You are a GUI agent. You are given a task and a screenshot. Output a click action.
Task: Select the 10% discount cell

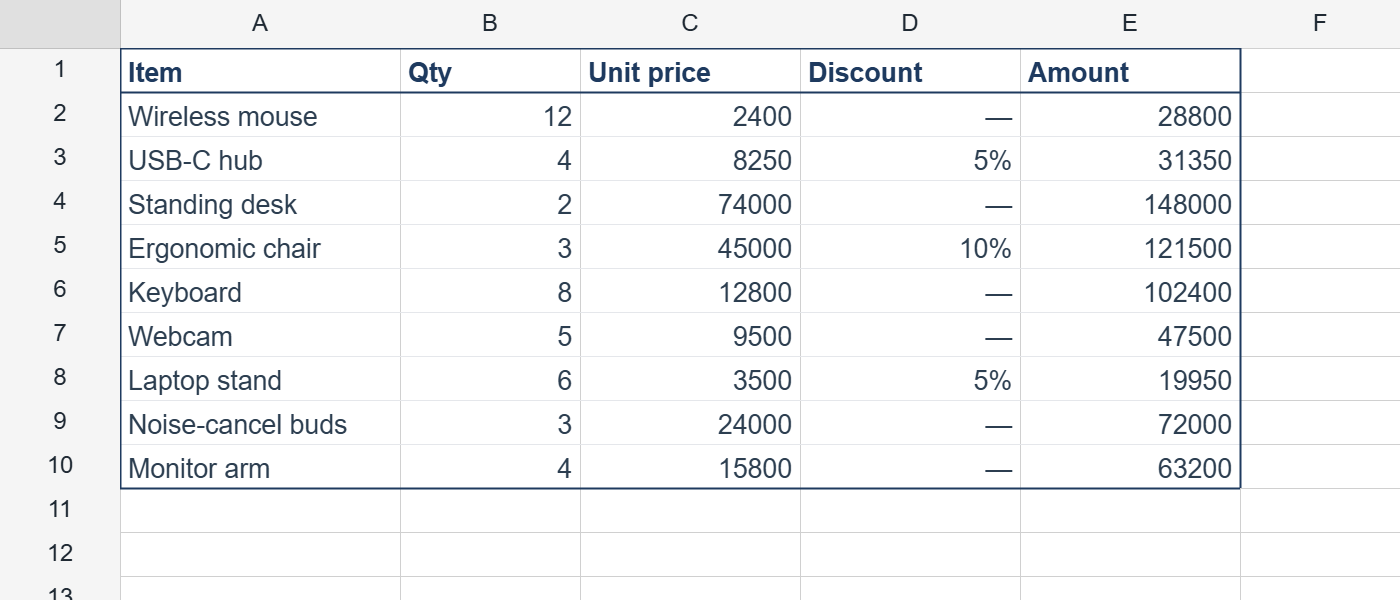tap(910, 247)
